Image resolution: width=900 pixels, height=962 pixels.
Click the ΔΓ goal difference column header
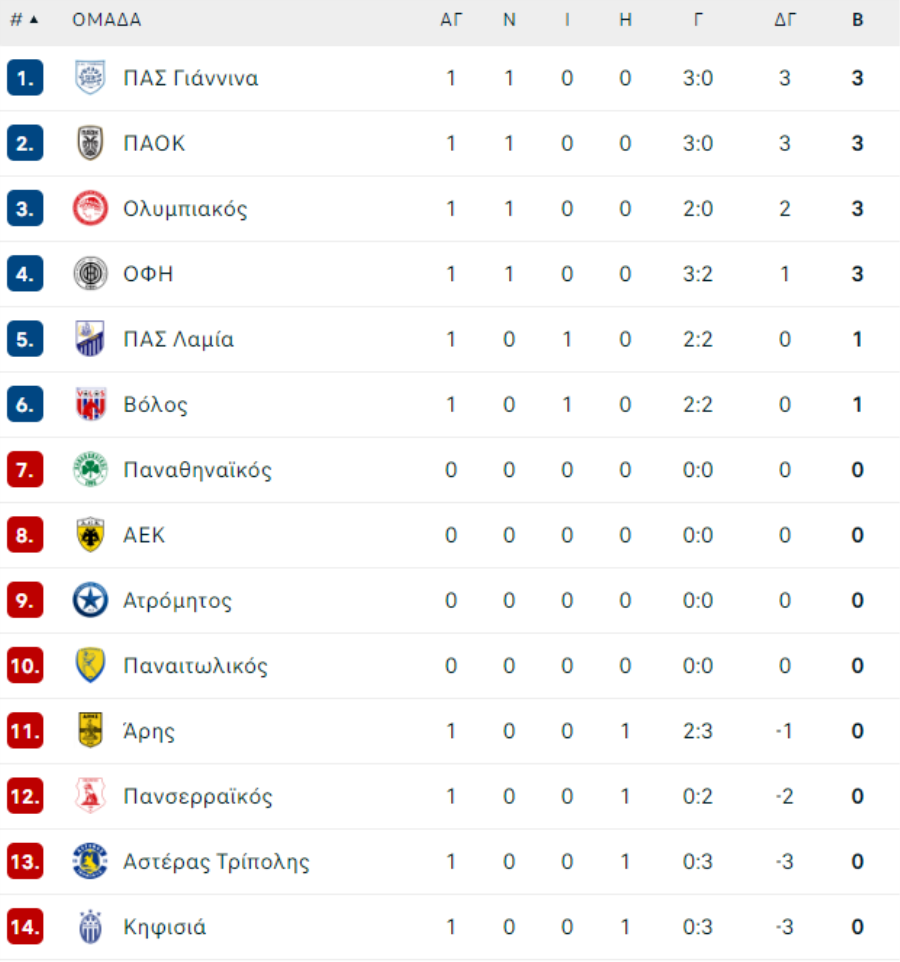pyautogui.click(x=785, y=20)
